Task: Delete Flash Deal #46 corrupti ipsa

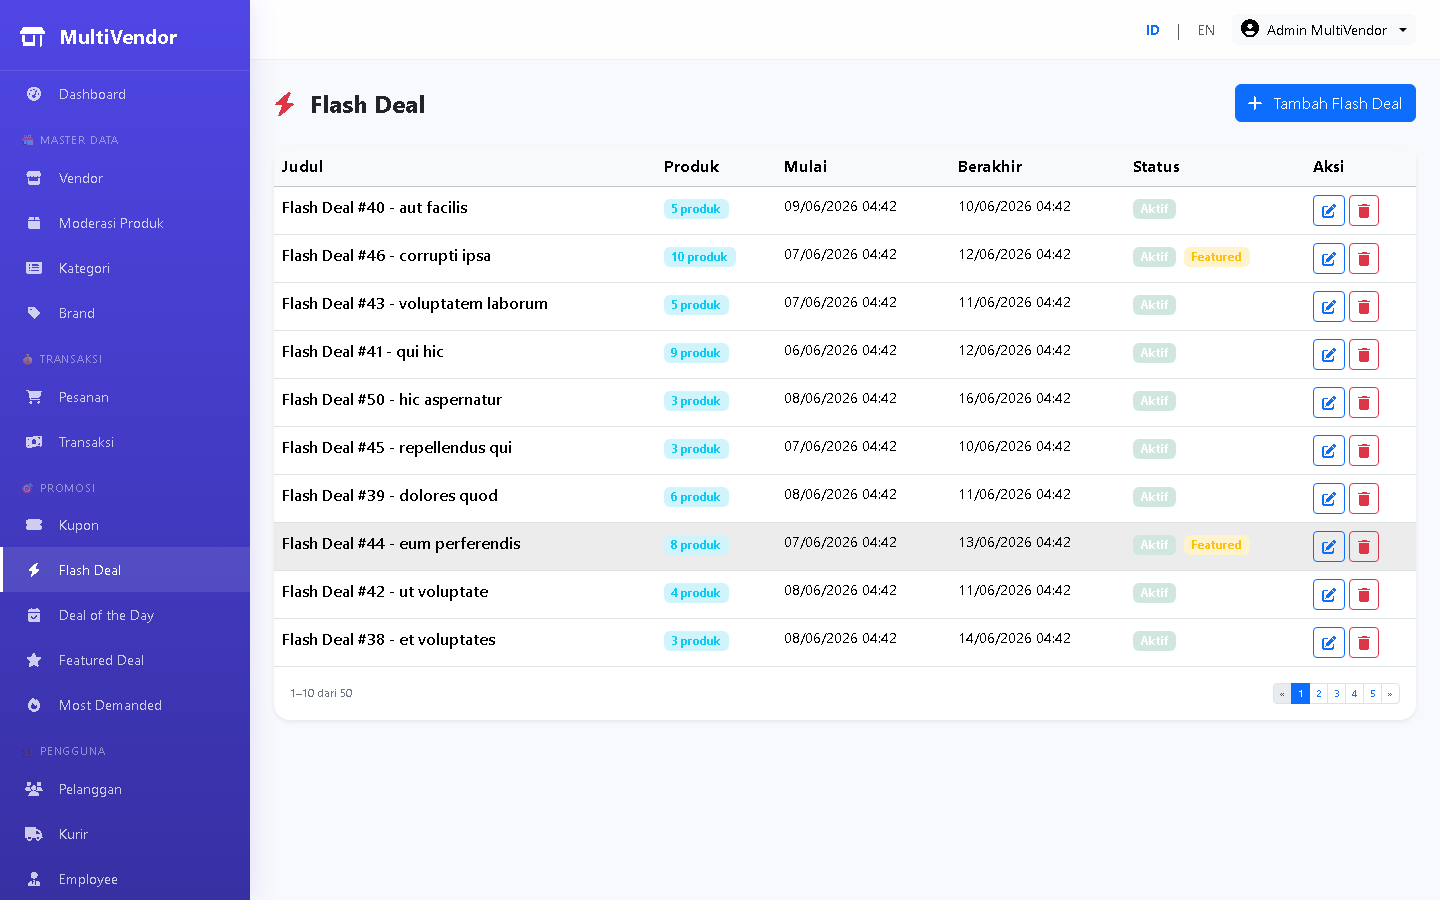Action: [1364, 259]
